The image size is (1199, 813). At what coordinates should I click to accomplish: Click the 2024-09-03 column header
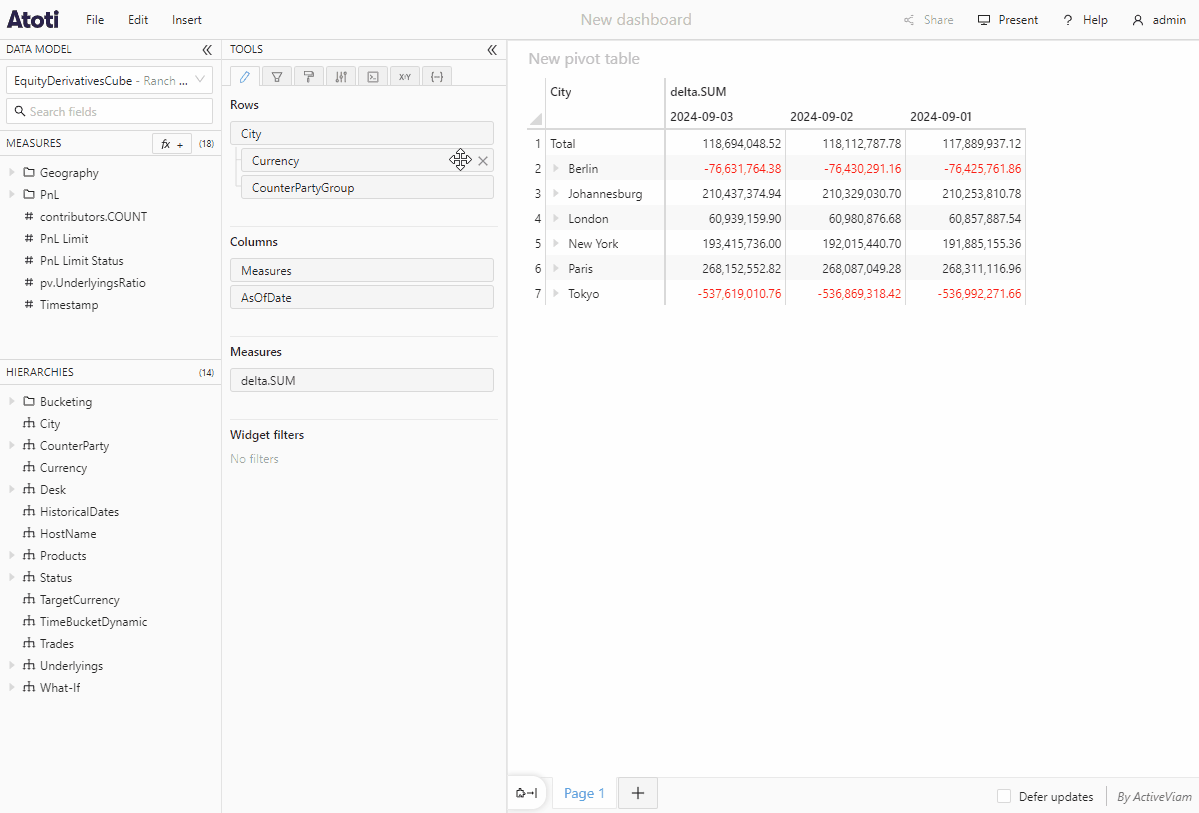coord(701,117)
